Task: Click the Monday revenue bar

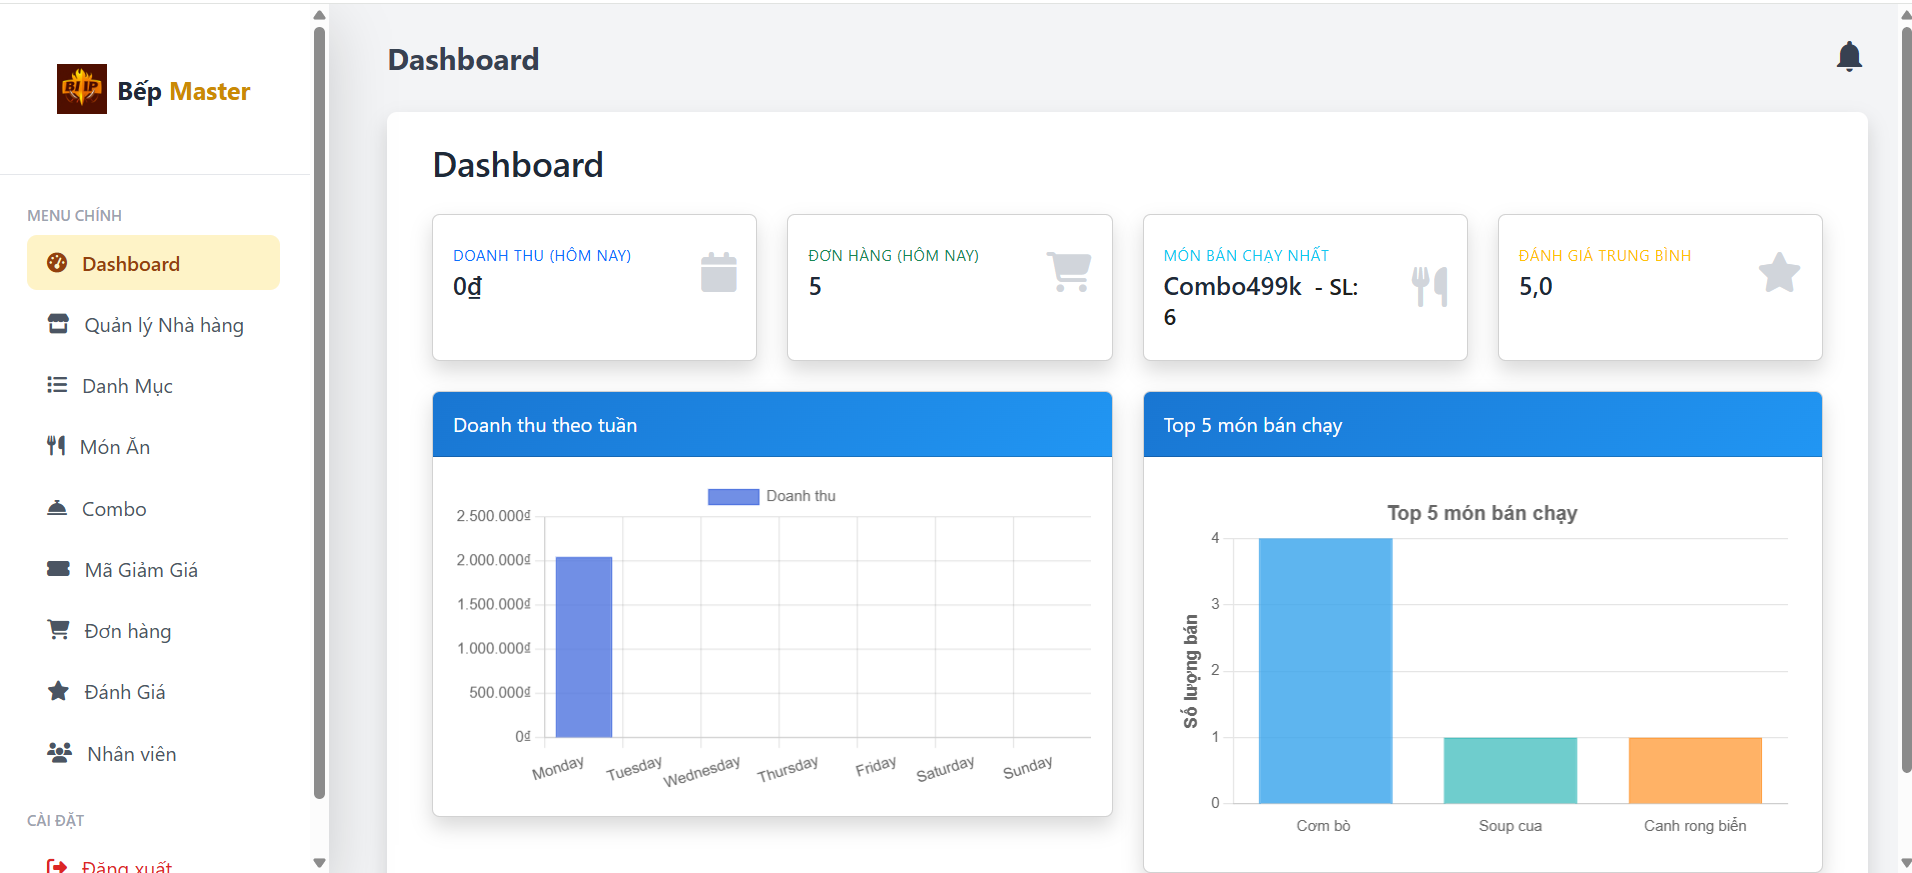Action: [583, 647]
